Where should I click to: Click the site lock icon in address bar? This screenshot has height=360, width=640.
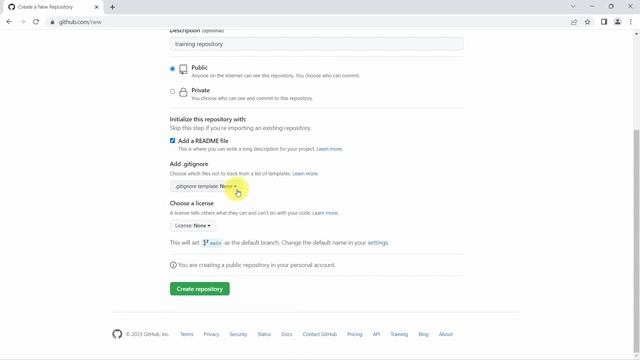pyautogui.click(x=52, y=22)
